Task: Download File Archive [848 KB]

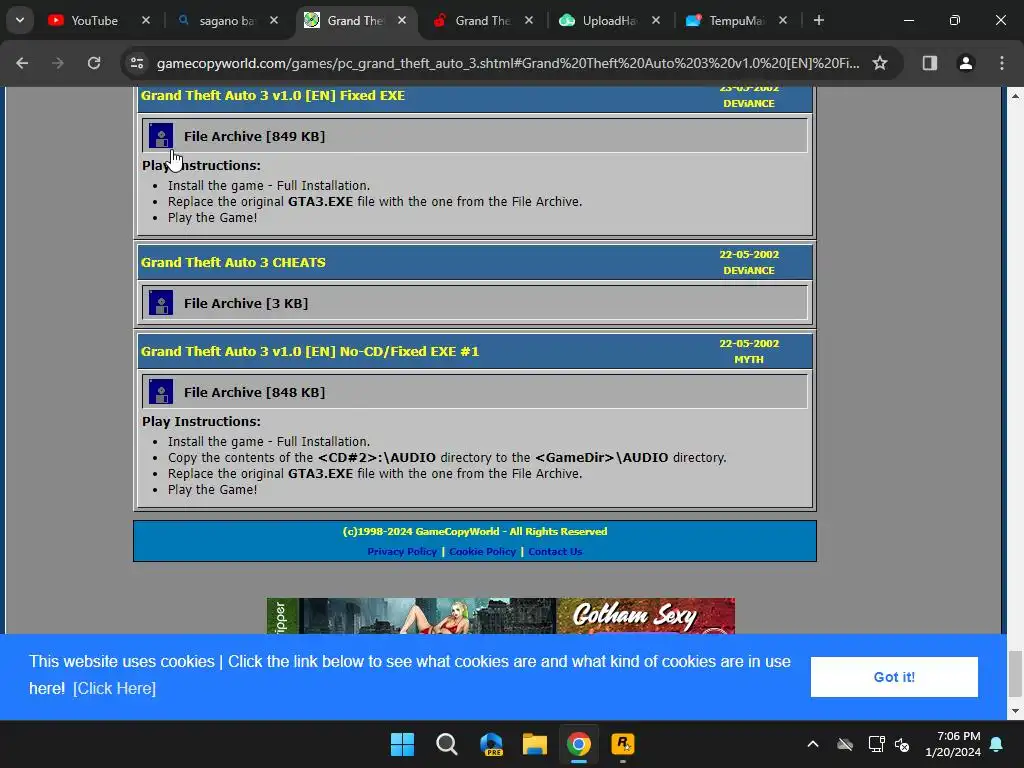Action: pyautogui.click(x=254, y=392)
